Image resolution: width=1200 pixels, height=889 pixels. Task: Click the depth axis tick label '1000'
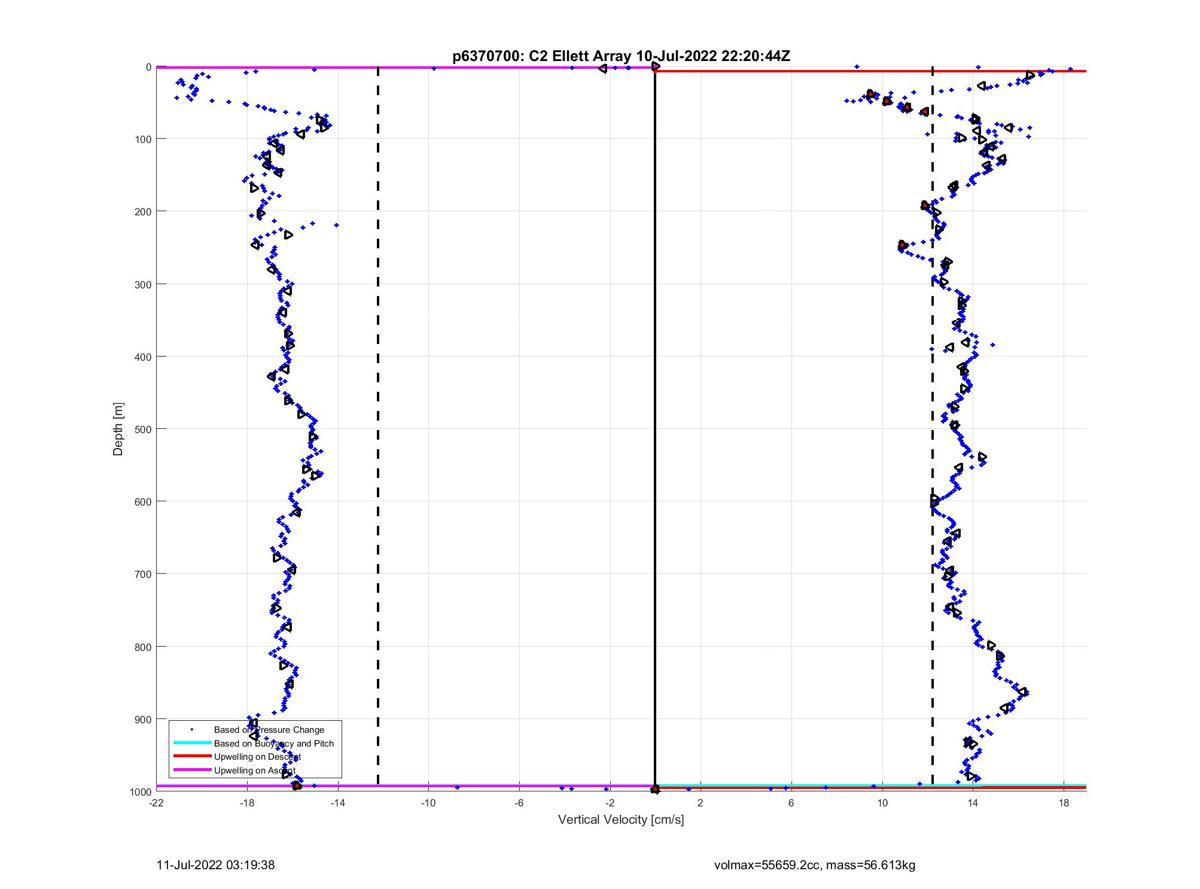[139, 791]
